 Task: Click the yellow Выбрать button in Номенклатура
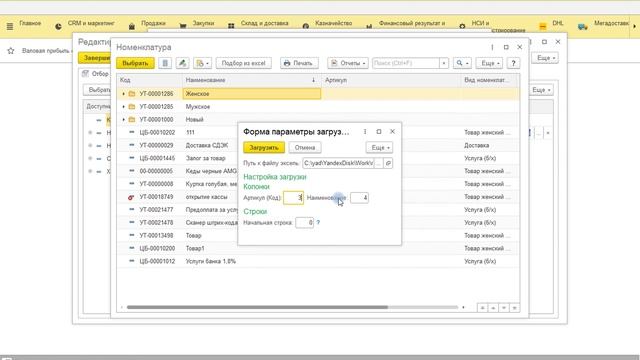pos(135,63)
